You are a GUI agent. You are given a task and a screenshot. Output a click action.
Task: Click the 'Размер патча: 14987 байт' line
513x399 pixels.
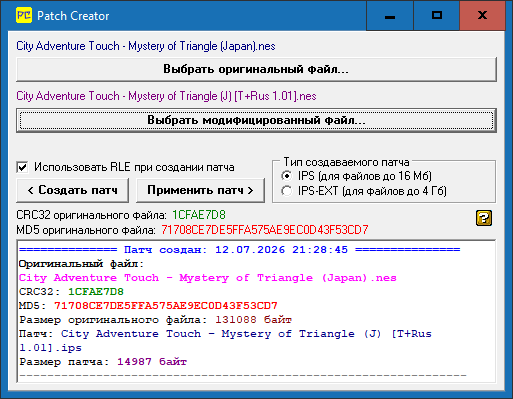click(x=103, y=362)
